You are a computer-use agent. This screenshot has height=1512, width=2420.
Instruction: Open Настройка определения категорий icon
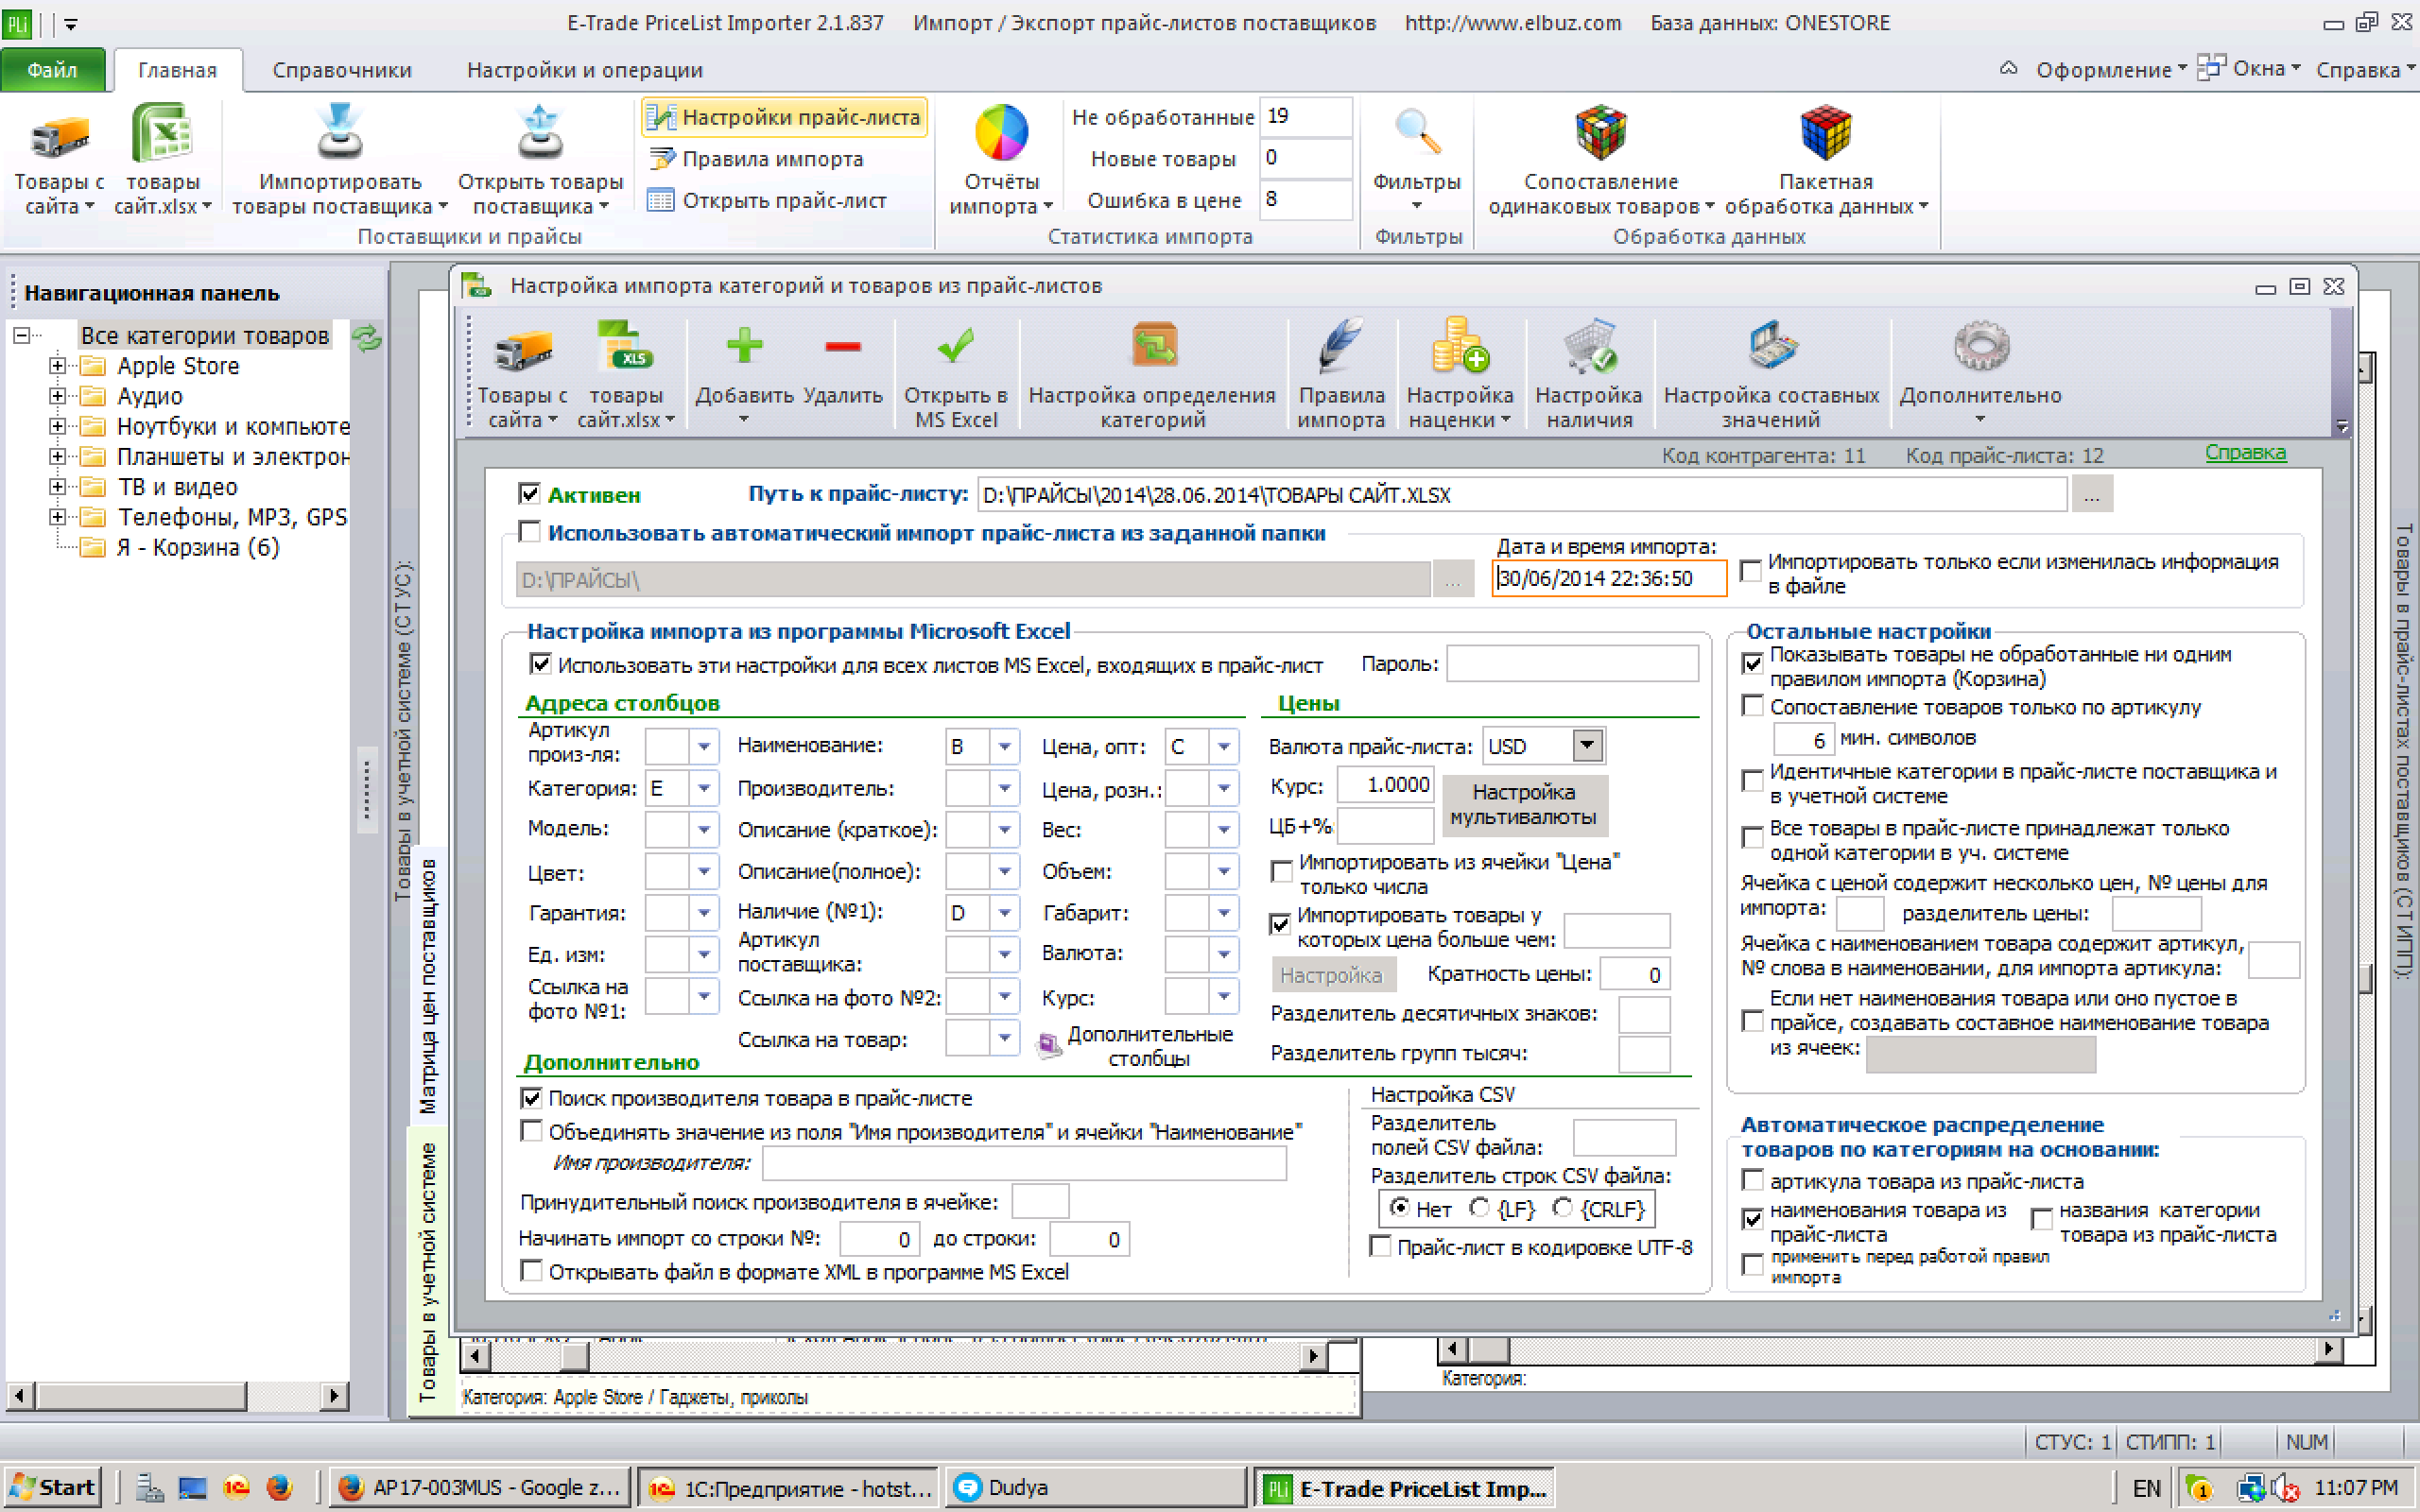click(x=1152, y=375)
